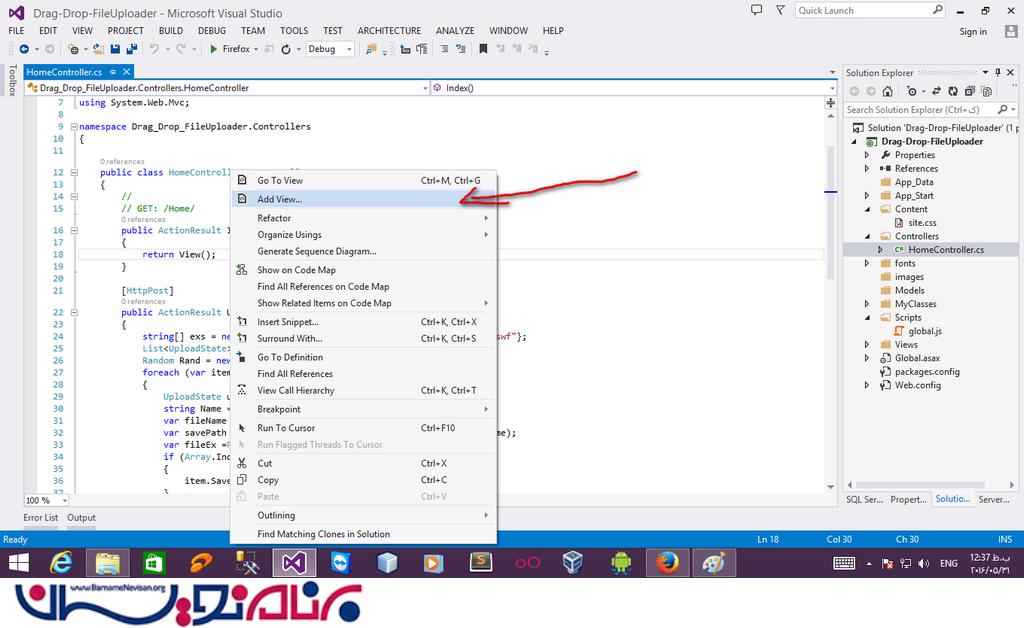
Task: Collapse the Controllers folder in the tree
Action: pos(868,236)
